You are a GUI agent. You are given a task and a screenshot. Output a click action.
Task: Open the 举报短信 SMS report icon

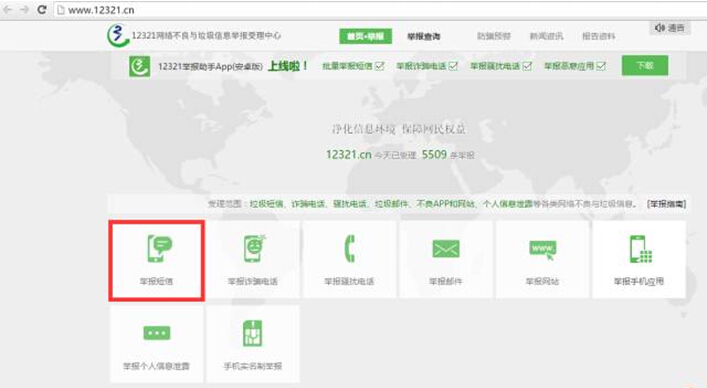[160, 248]
